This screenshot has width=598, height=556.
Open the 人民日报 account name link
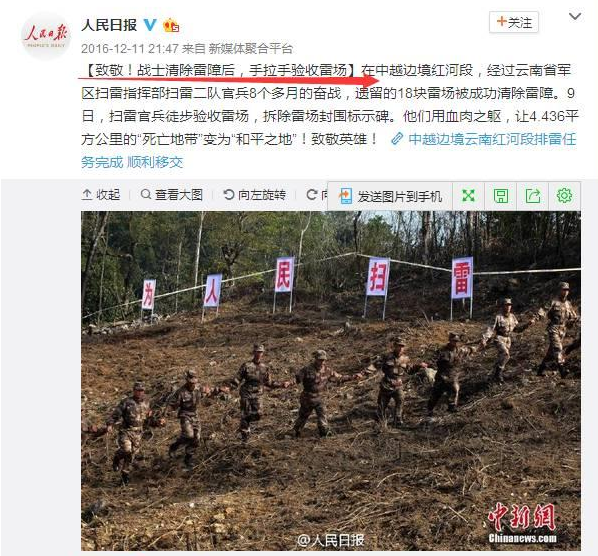coord(109,25)
